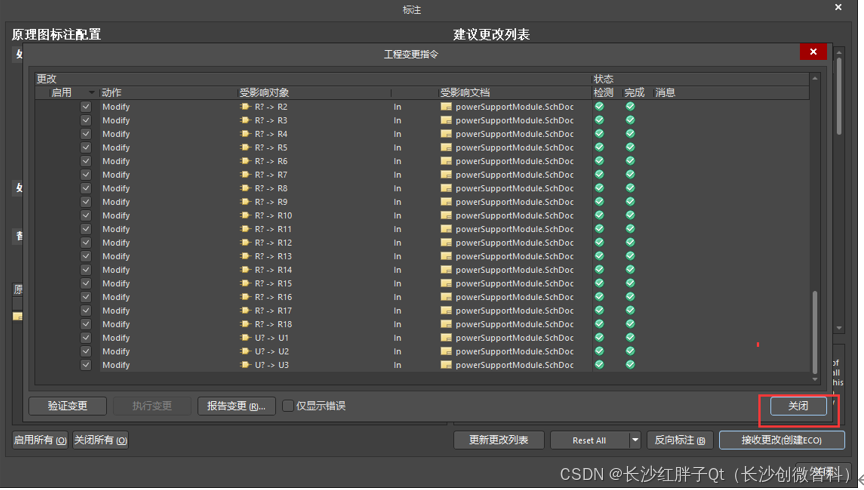Click the annotate dialog's right scrollbar thumb
This screenshot has height=490, width=864.
coord(839,95)
